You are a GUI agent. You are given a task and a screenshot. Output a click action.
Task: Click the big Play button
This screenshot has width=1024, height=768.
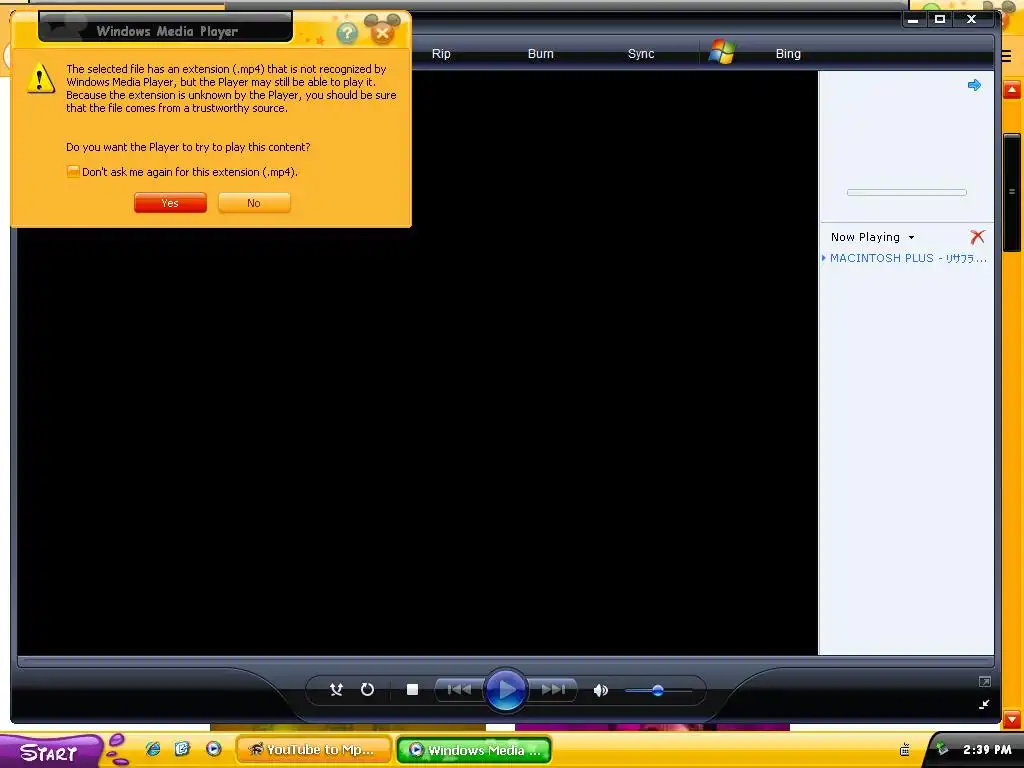click(505, 690)
